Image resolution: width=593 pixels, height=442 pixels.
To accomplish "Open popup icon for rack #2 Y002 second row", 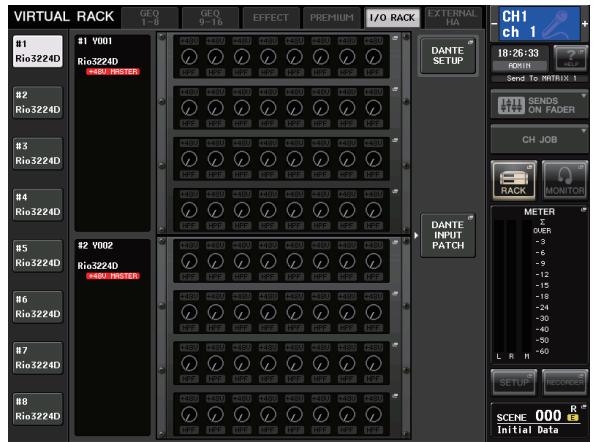I will click(x=395, y=293).
